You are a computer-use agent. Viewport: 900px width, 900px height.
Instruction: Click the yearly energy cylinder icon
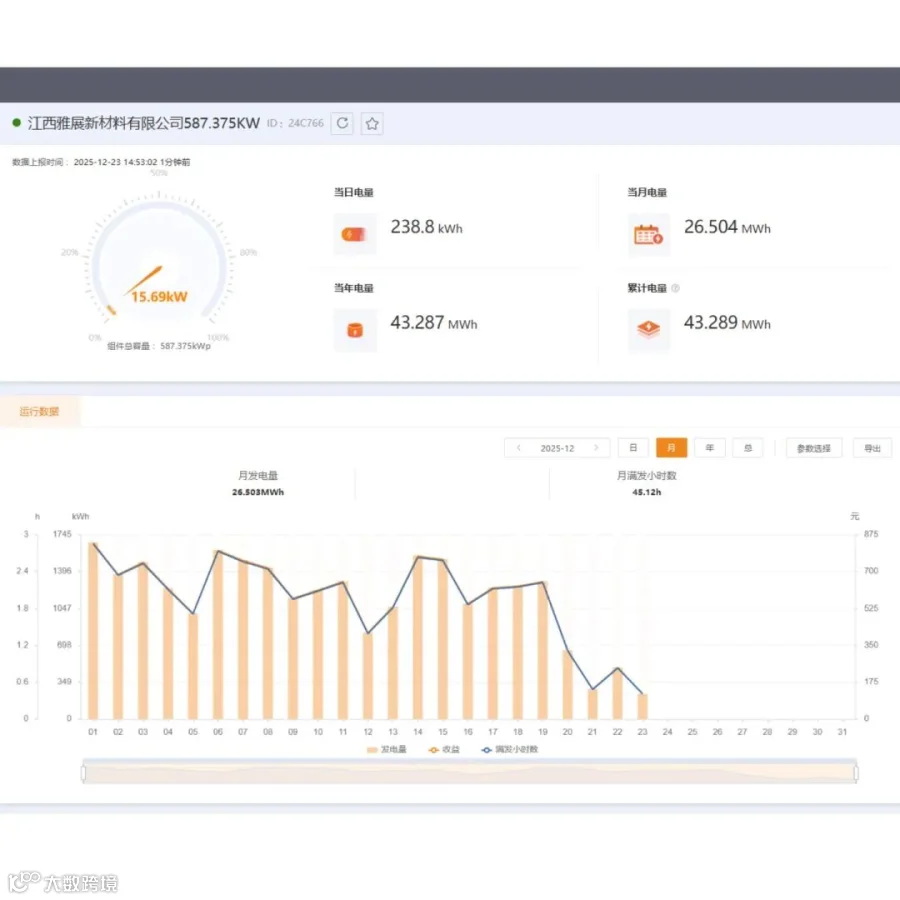pos(355,330)
